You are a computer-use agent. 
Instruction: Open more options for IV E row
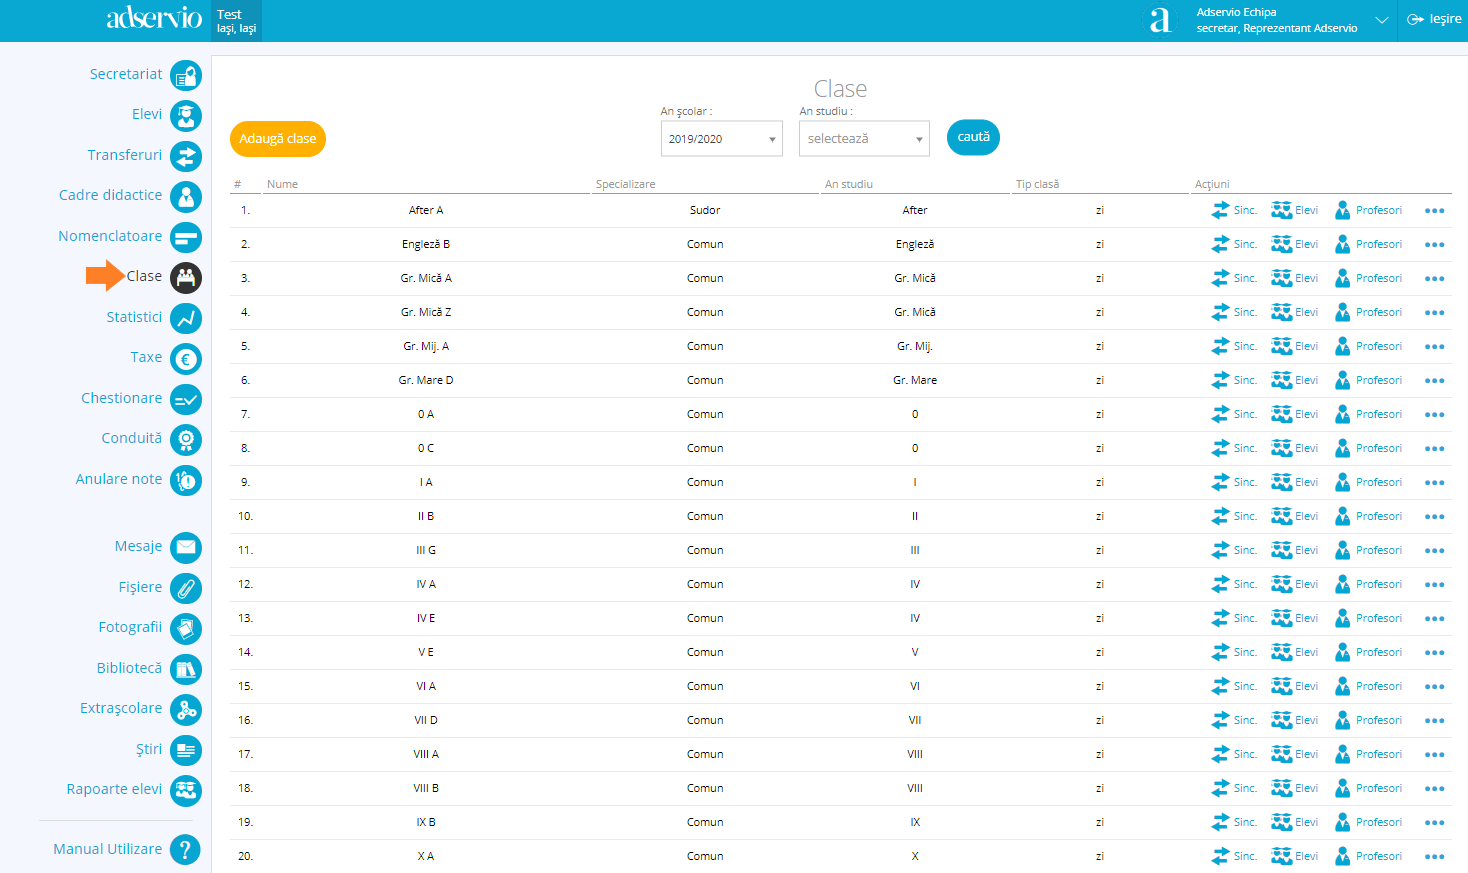coord(1435,619)
